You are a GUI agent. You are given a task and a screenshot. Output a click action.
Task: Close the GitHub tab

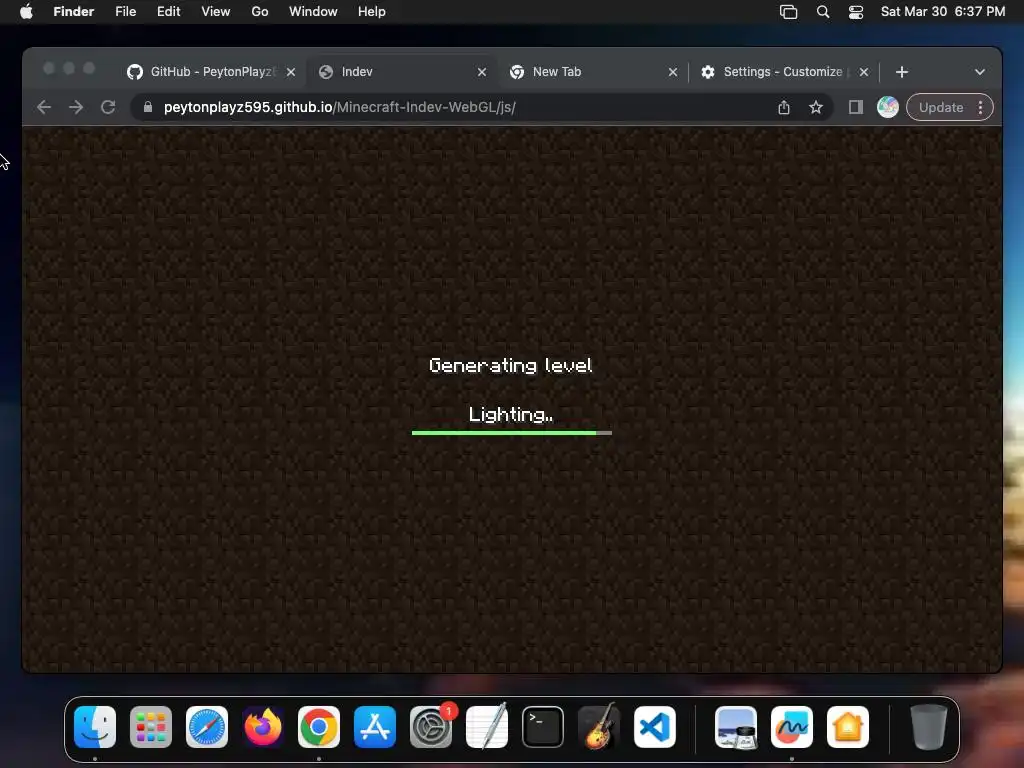point(291,72)
